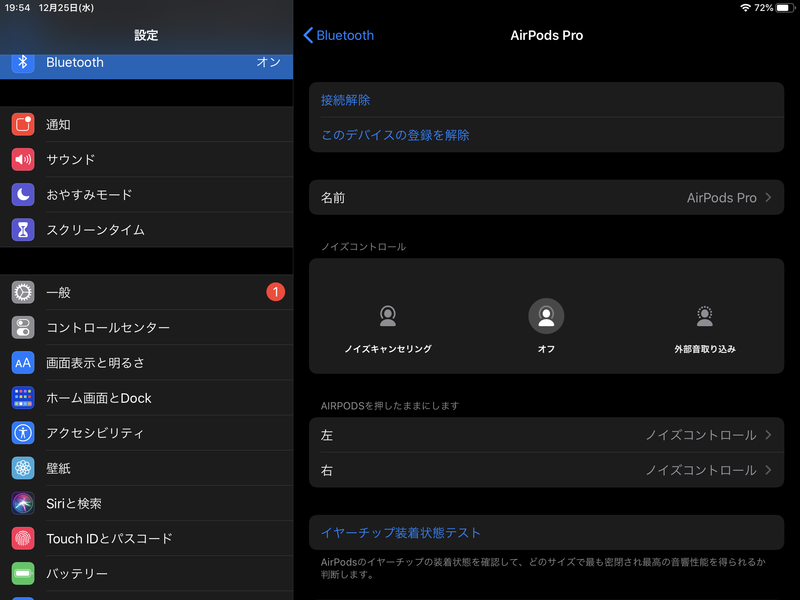Tap the 12月25日(水) date
This screenshot has height=600, width=800.
tap(66, 8)
